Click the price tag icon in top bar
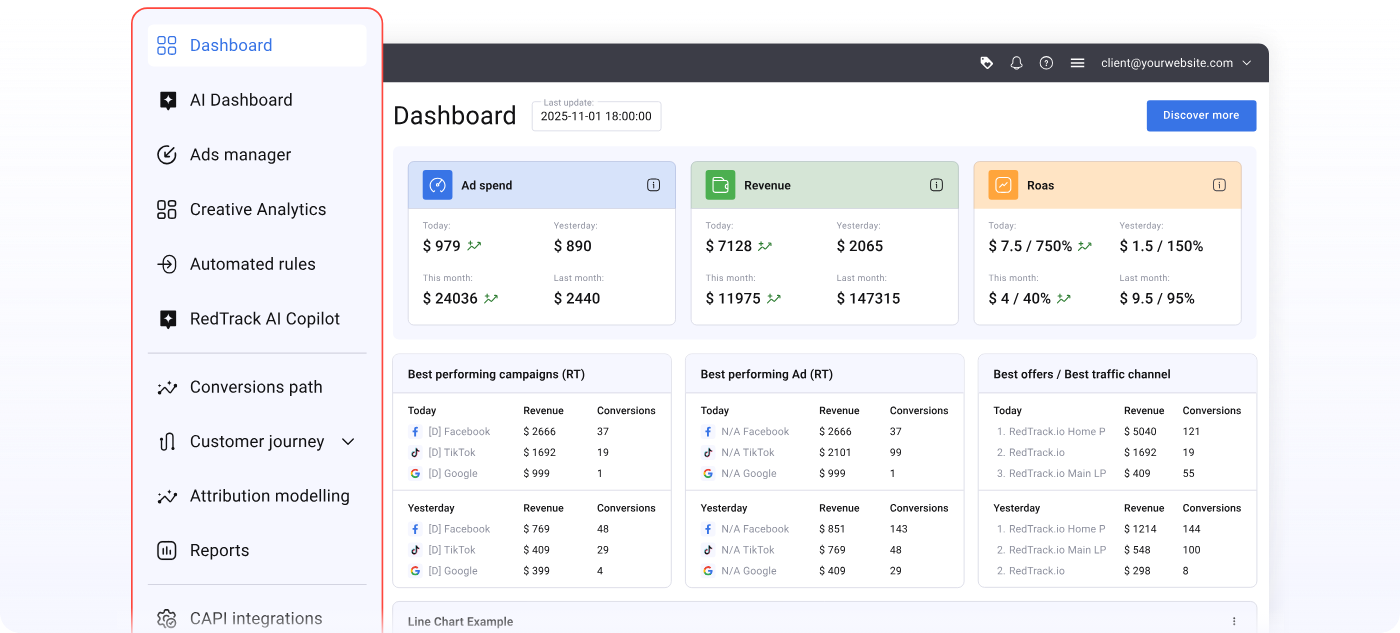This screenshot has height=633, width=1400. click(x=987, y=63)
